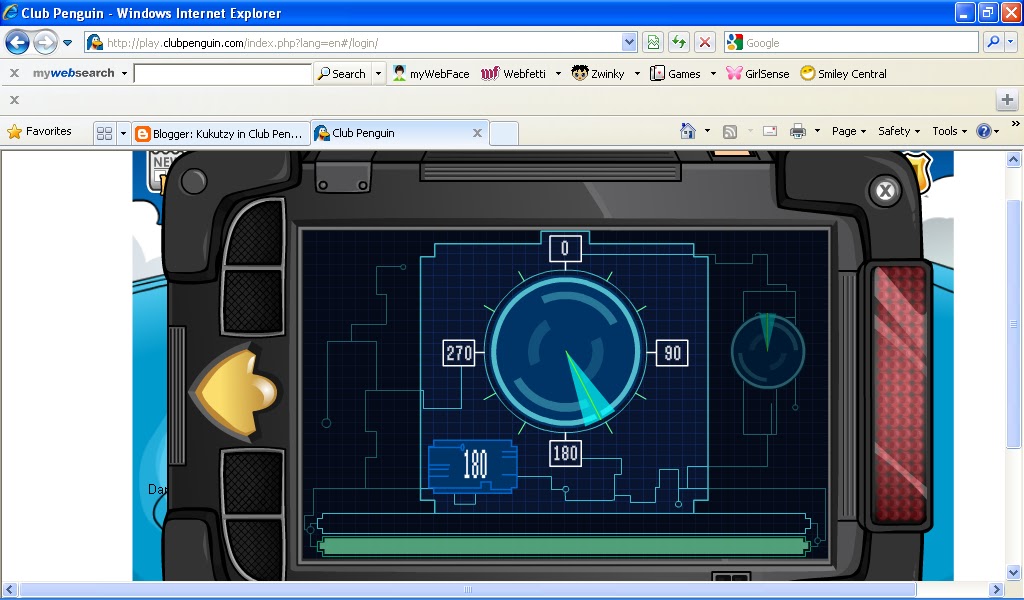This screenshot has height=600, width=1024.
Task: Expand the Webfetti dropdown arrow
Action: 558,74
